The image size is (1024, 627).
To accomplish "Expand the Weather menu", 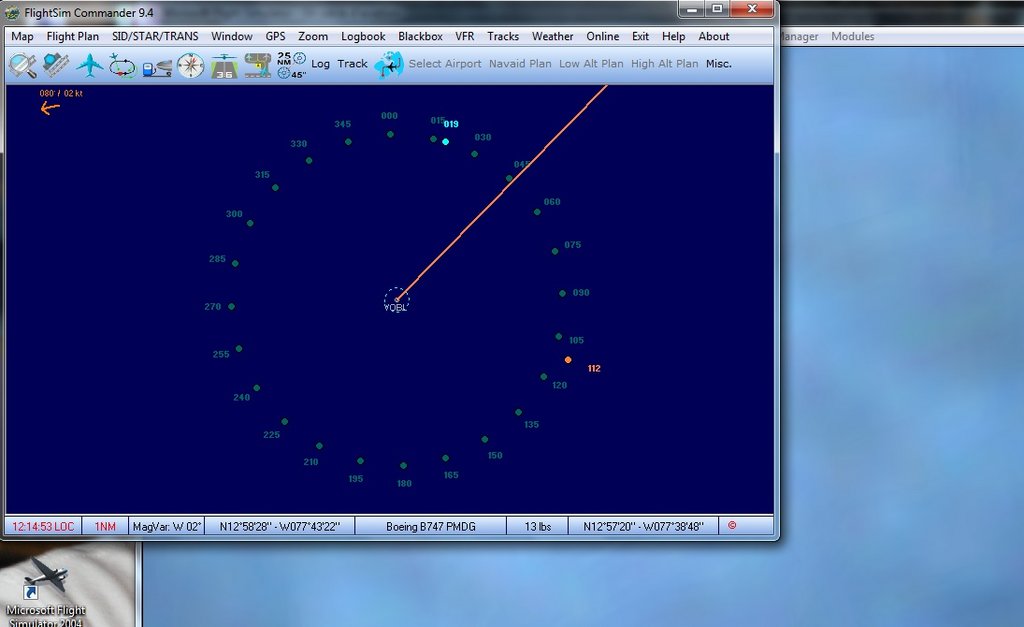I will (x=552, y=36).
